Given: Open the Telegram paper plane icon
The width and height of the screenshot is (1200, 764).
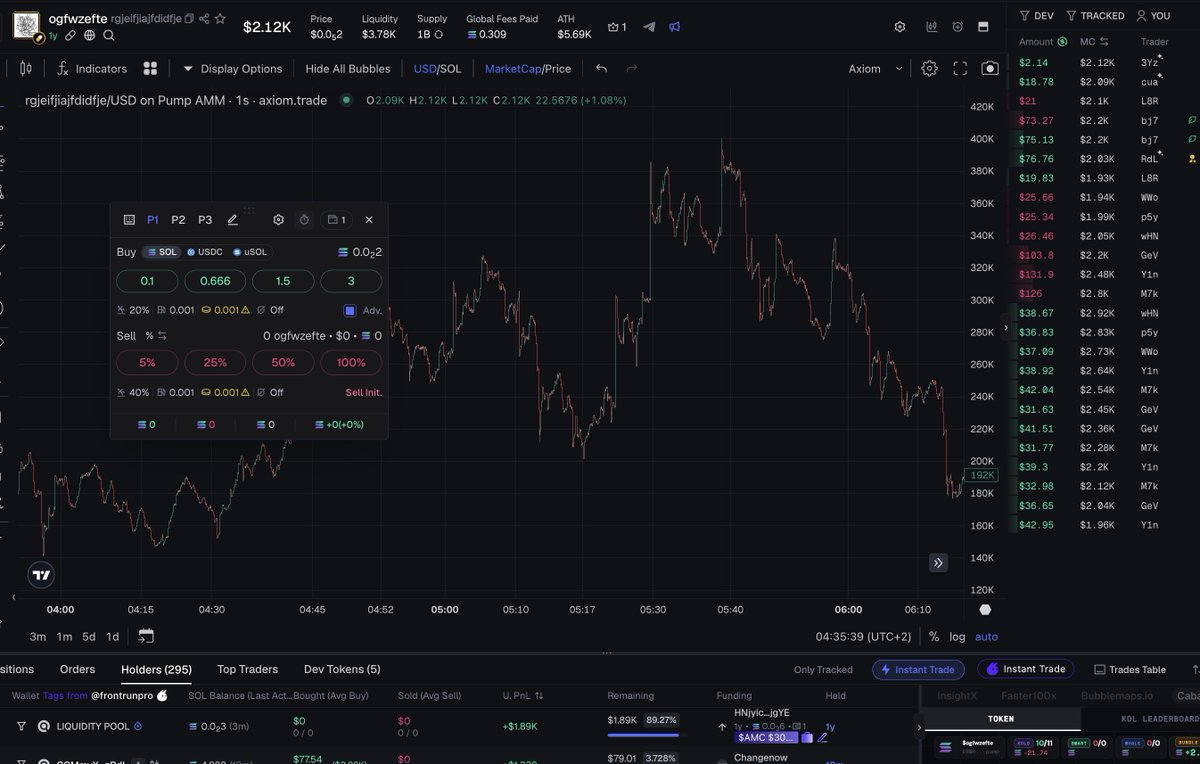Looking at the screenshot, I should pos(650,27).
